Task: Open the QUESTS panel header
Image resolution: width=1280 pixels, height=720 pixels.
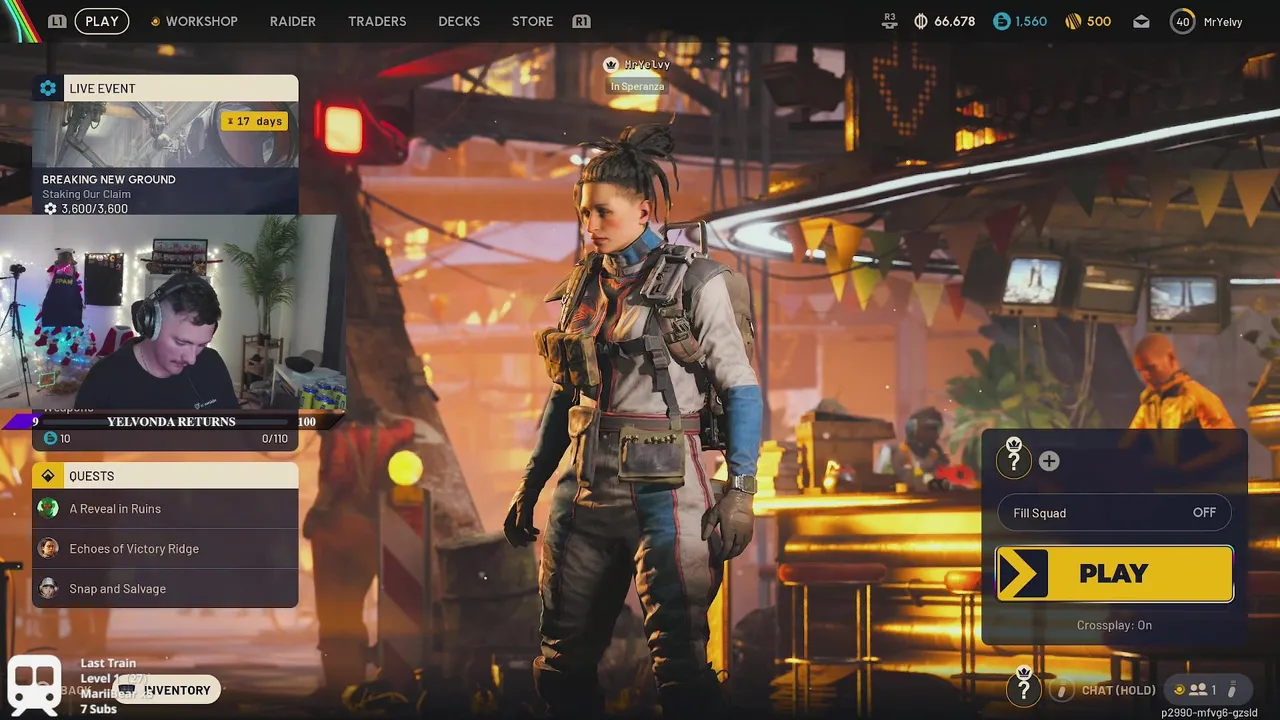Action: (x=165, y=475)
